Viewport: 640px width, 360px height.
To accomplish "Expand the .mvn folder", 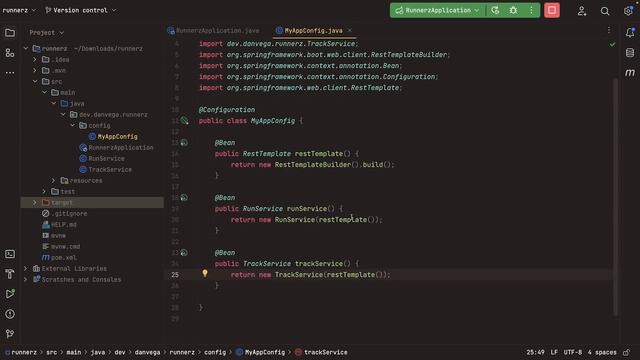I will (35, 70).
